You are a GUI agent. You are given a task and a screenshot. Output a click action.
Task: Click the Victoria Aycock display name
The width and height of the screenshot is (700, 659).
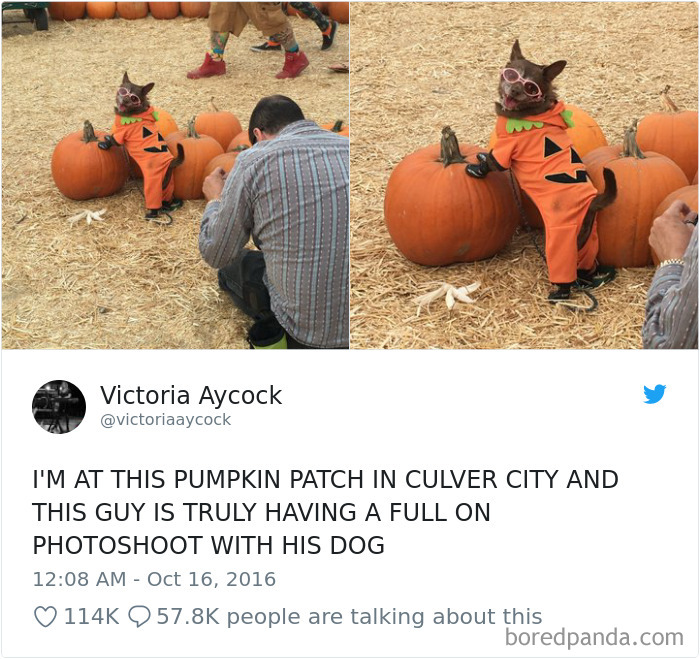[191, 395]
